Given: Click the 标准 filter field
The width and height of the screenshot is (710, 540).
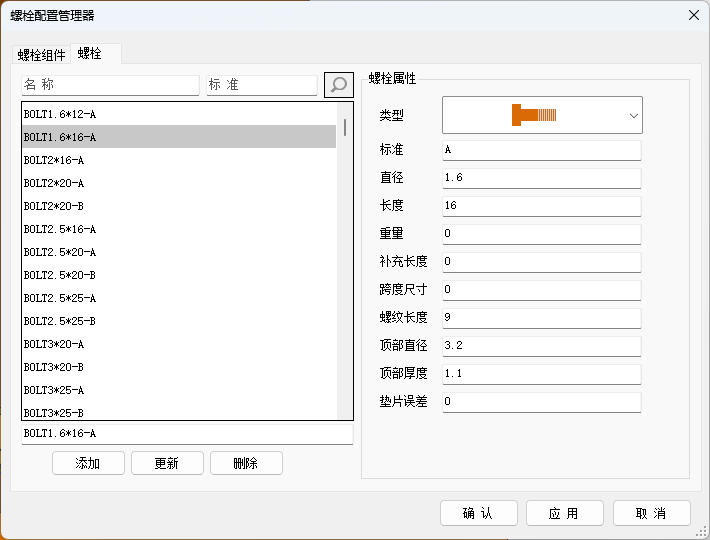Looking at the screenshot, I should coord(262,85).
